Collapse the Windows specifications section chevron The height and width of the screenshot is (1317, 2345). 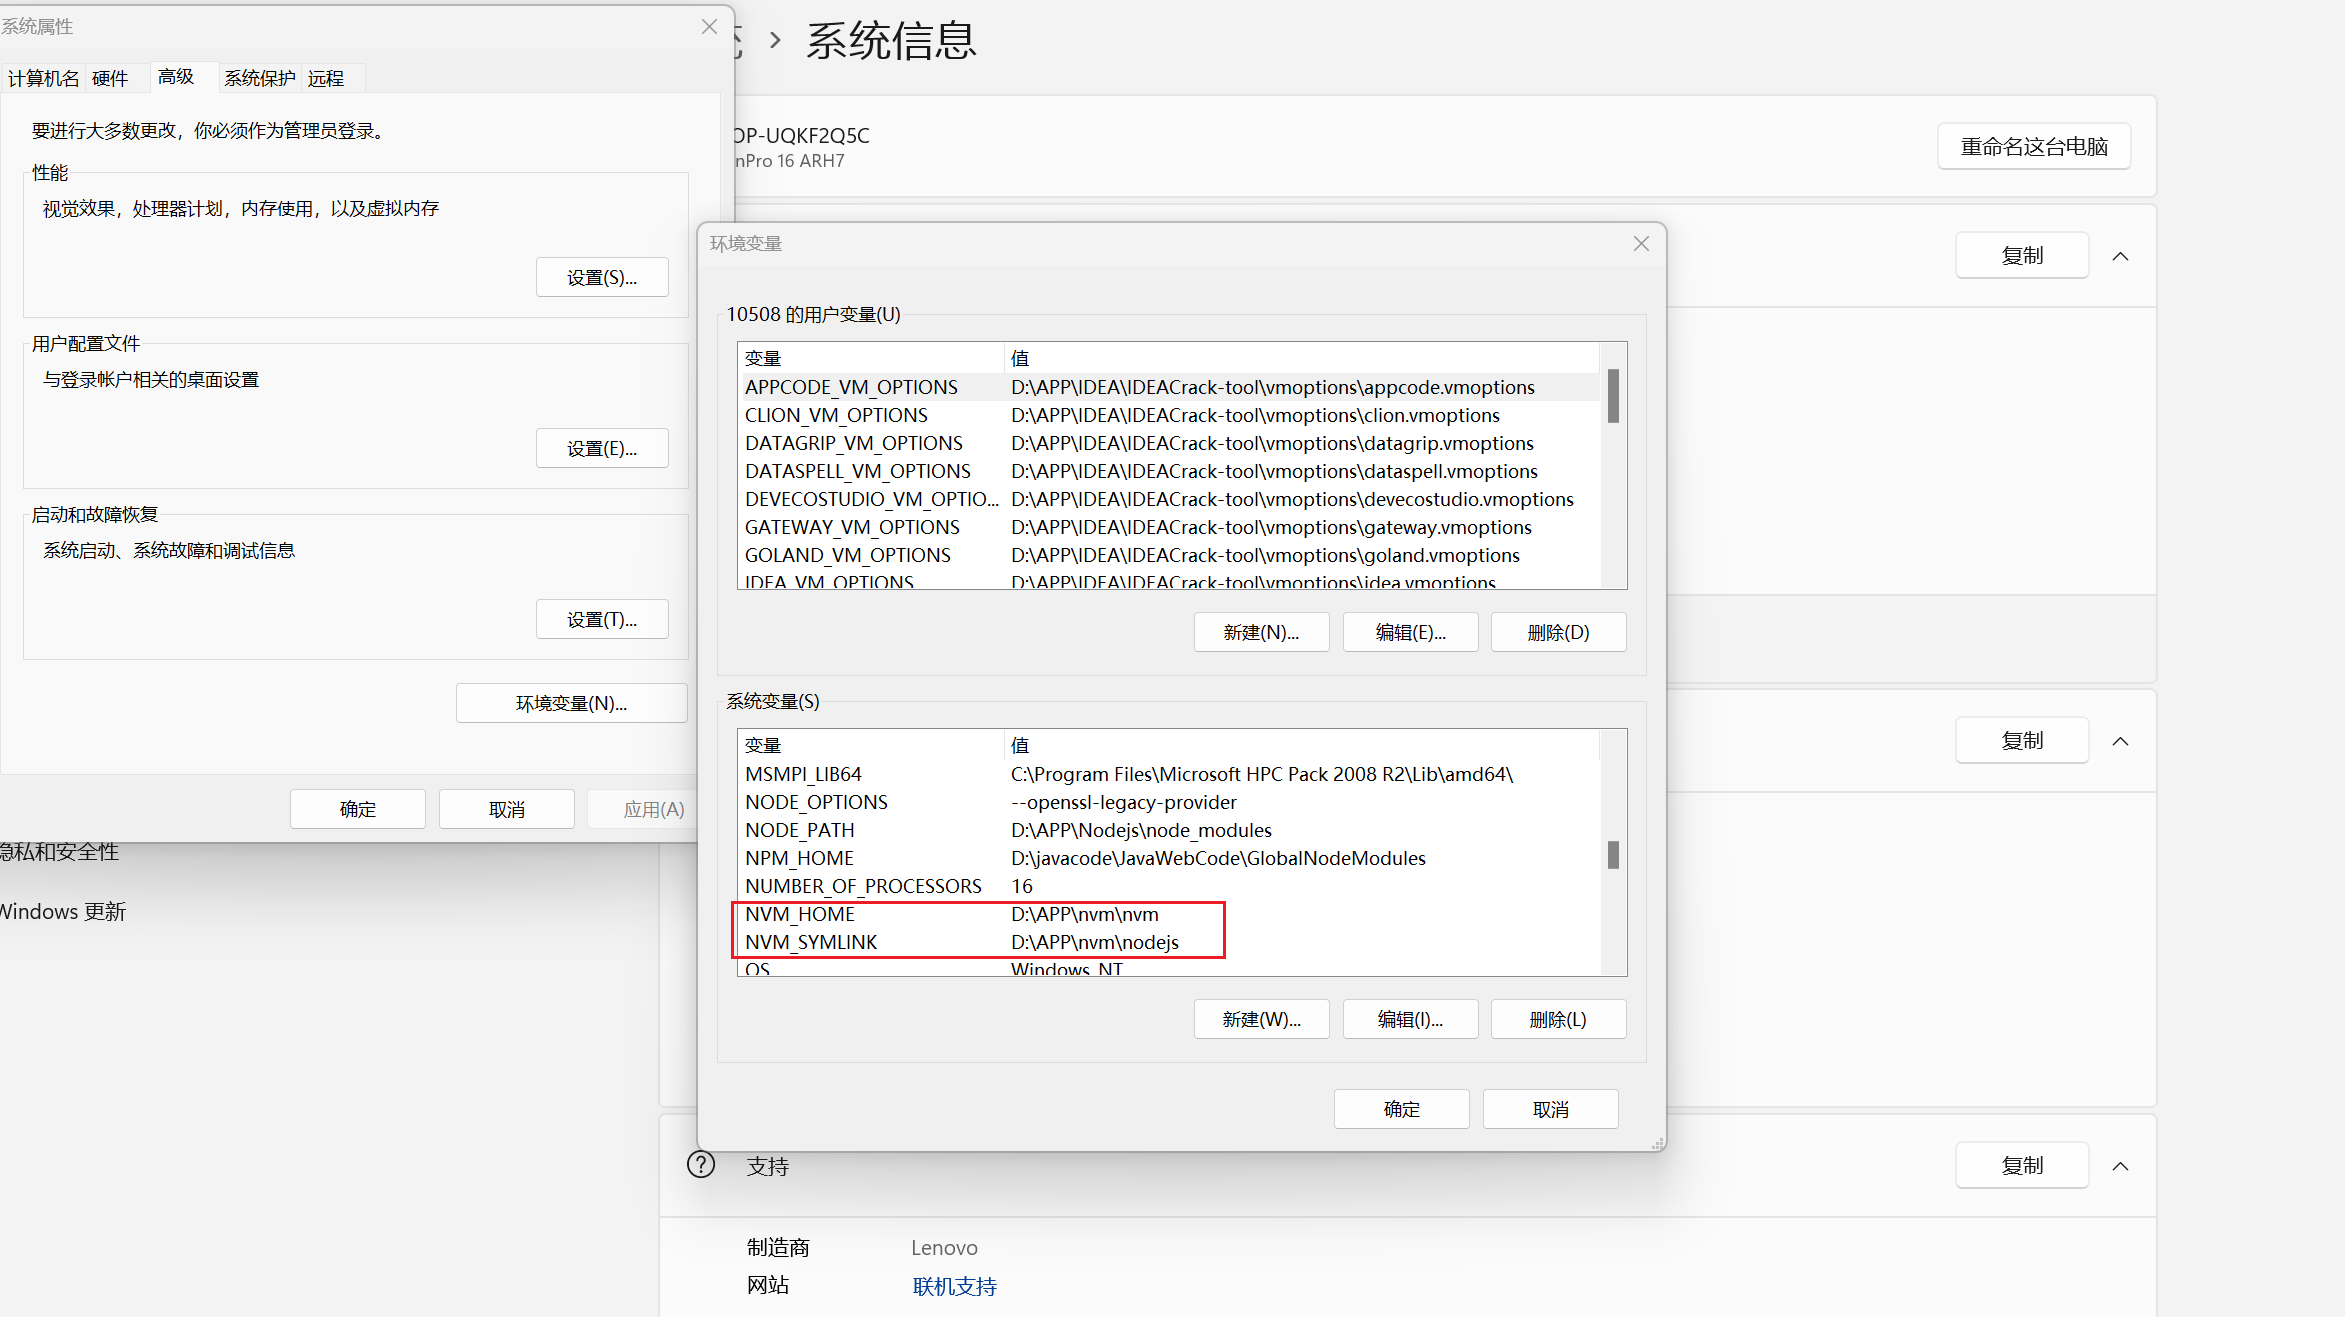[2120, 741]
